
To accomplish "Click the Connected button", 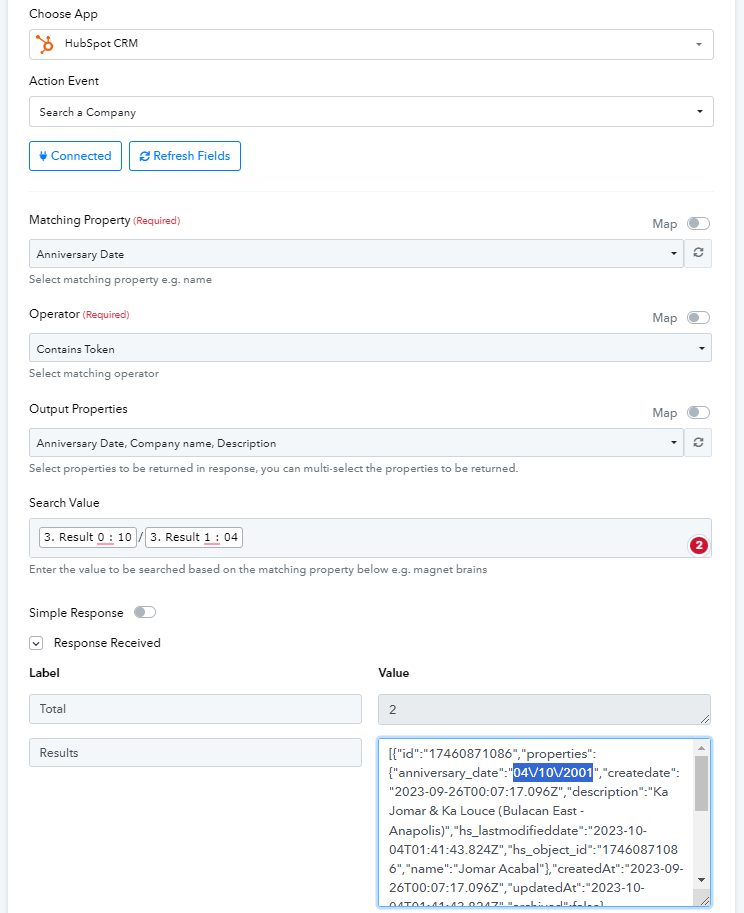I will point(75,156).
